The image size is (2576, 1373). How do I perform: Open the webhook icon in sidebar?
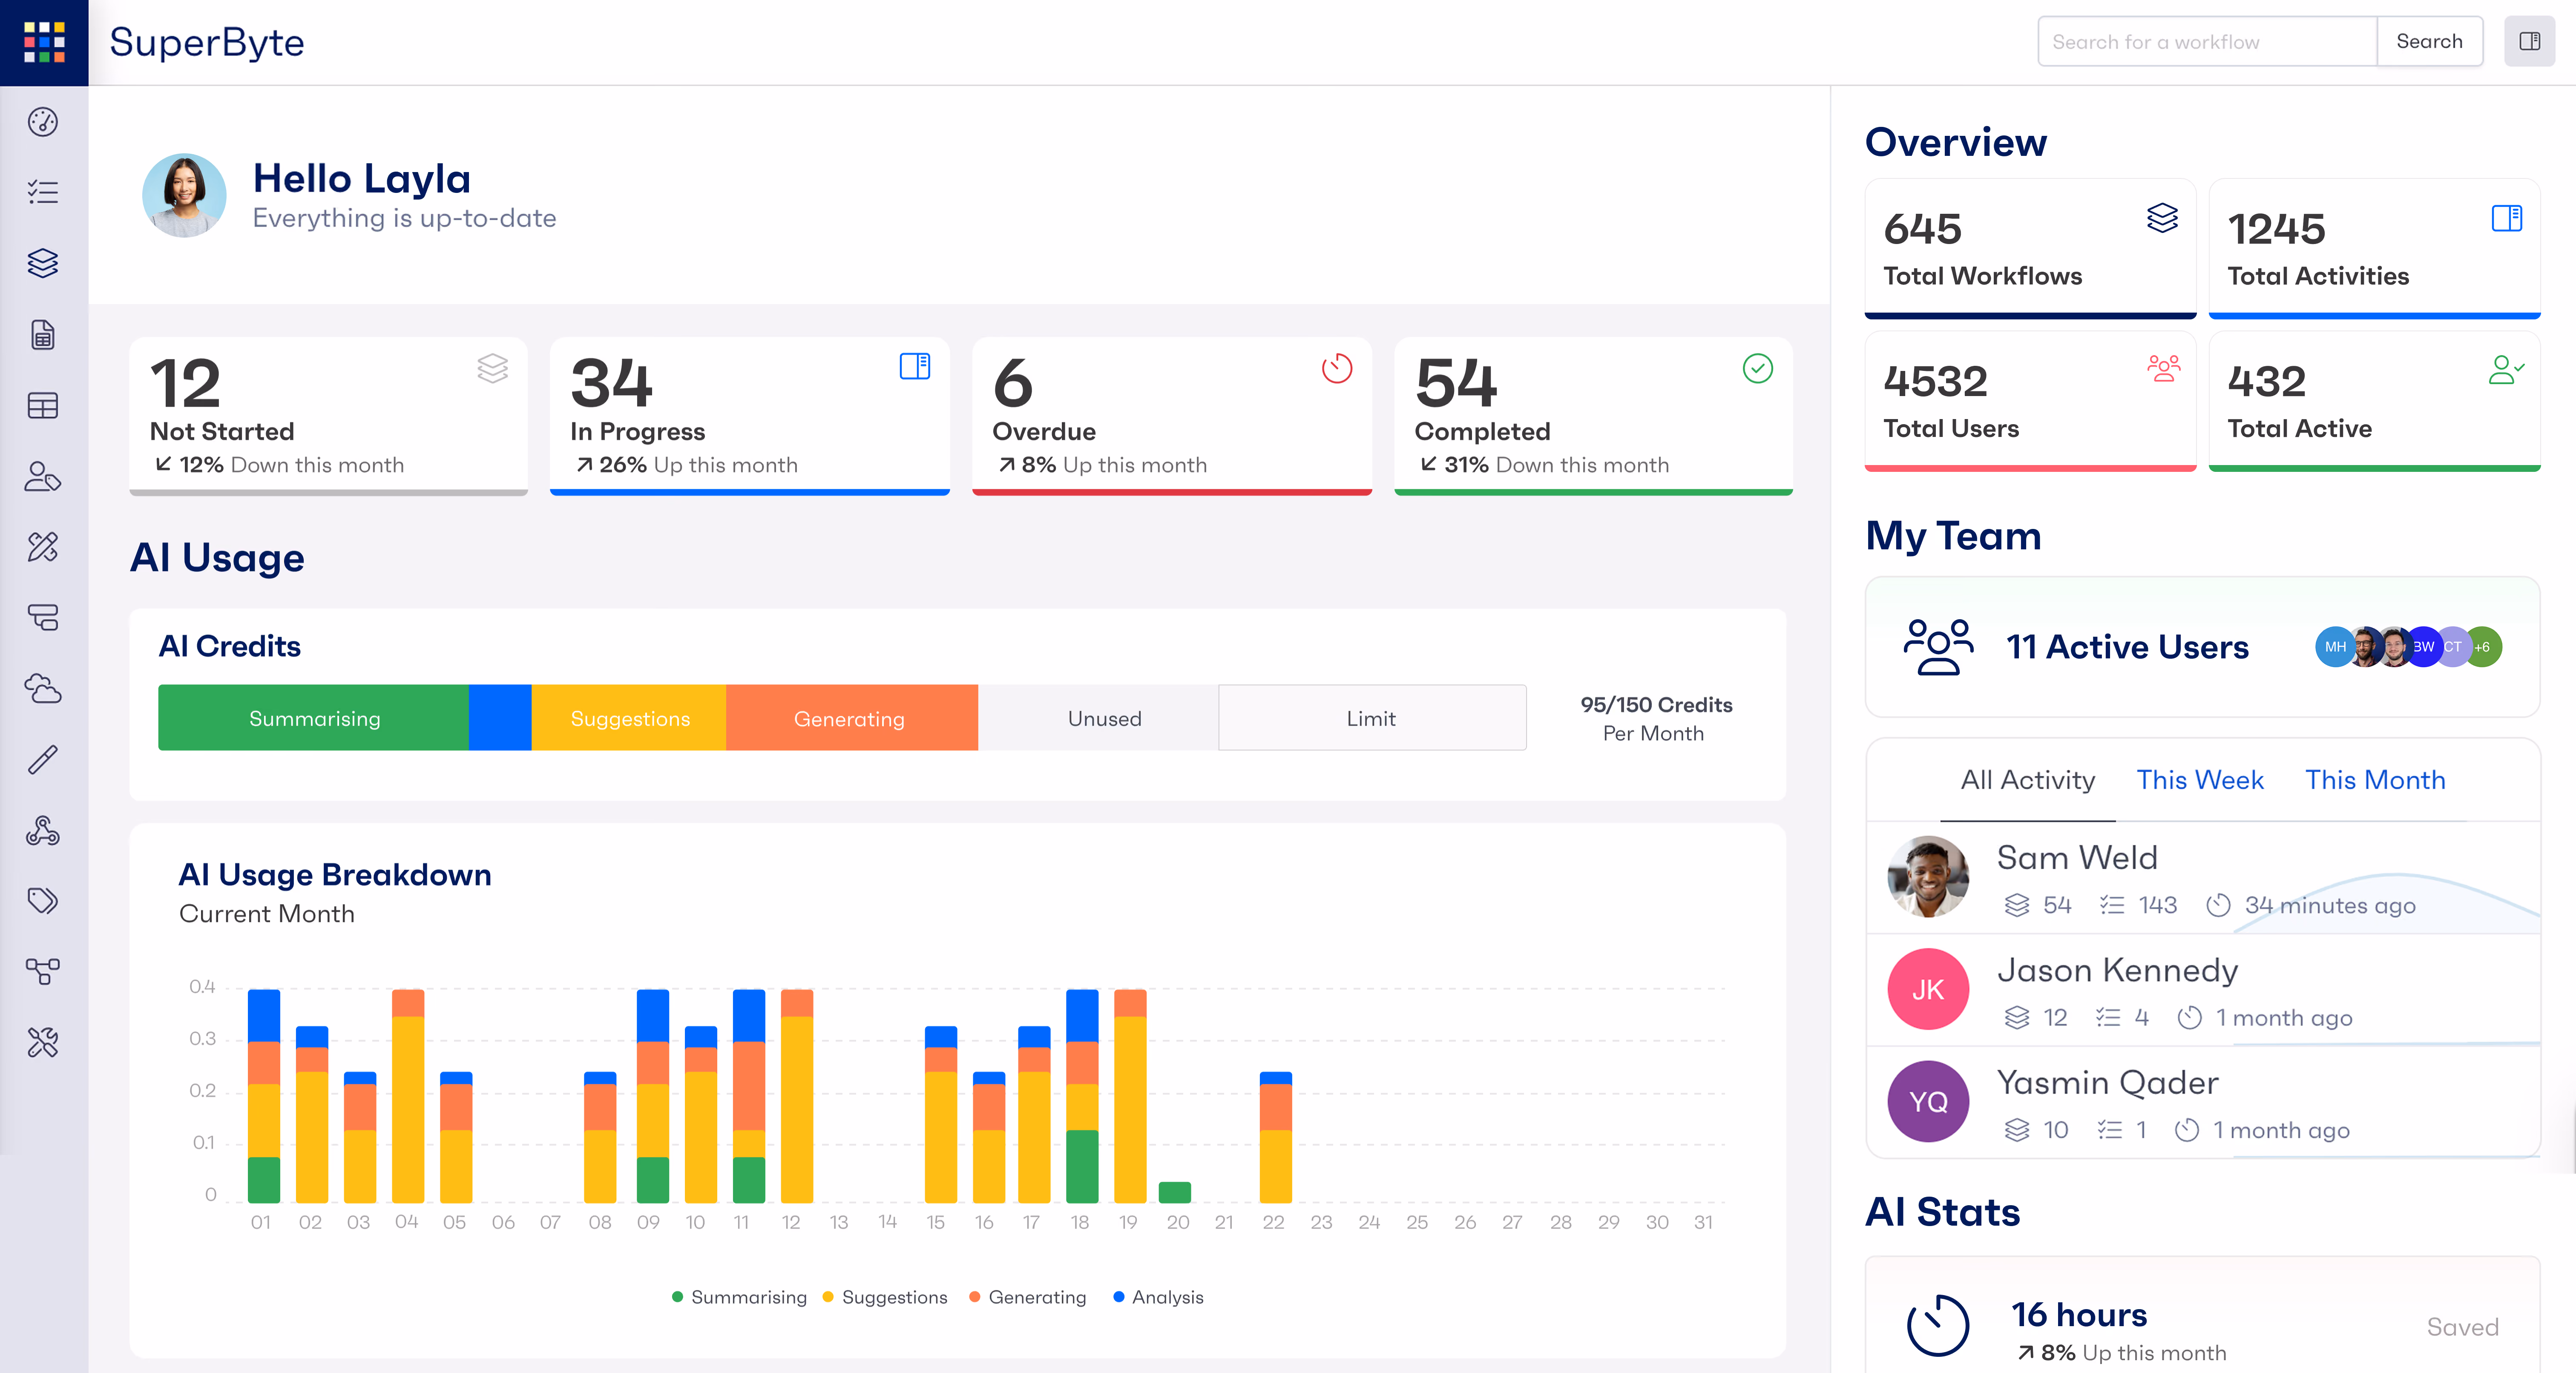pyautogui.click(x=43, y=830)
